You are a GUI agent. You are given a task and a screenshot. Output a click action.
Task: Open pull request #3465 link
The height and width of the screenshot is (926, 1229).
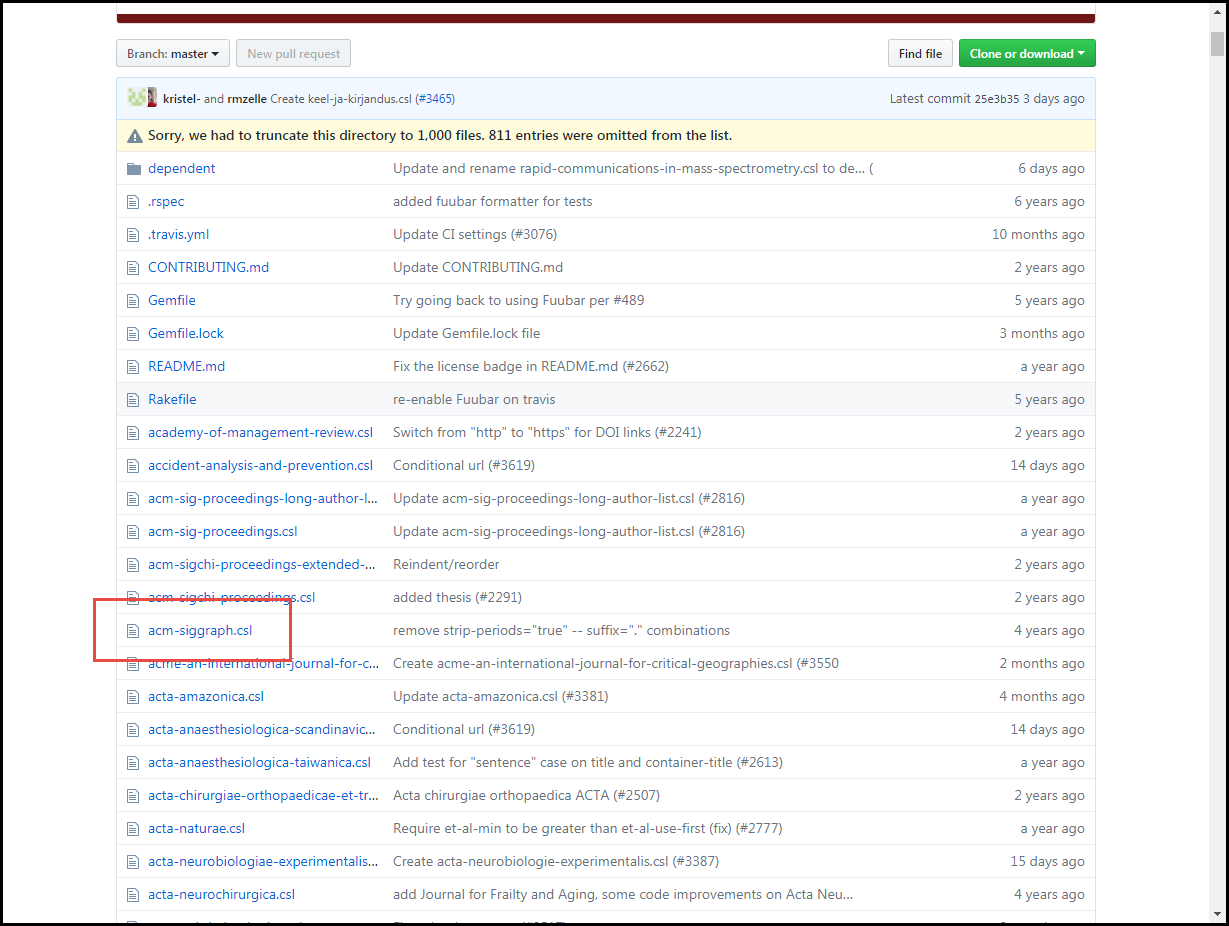(x=434, y=99)
